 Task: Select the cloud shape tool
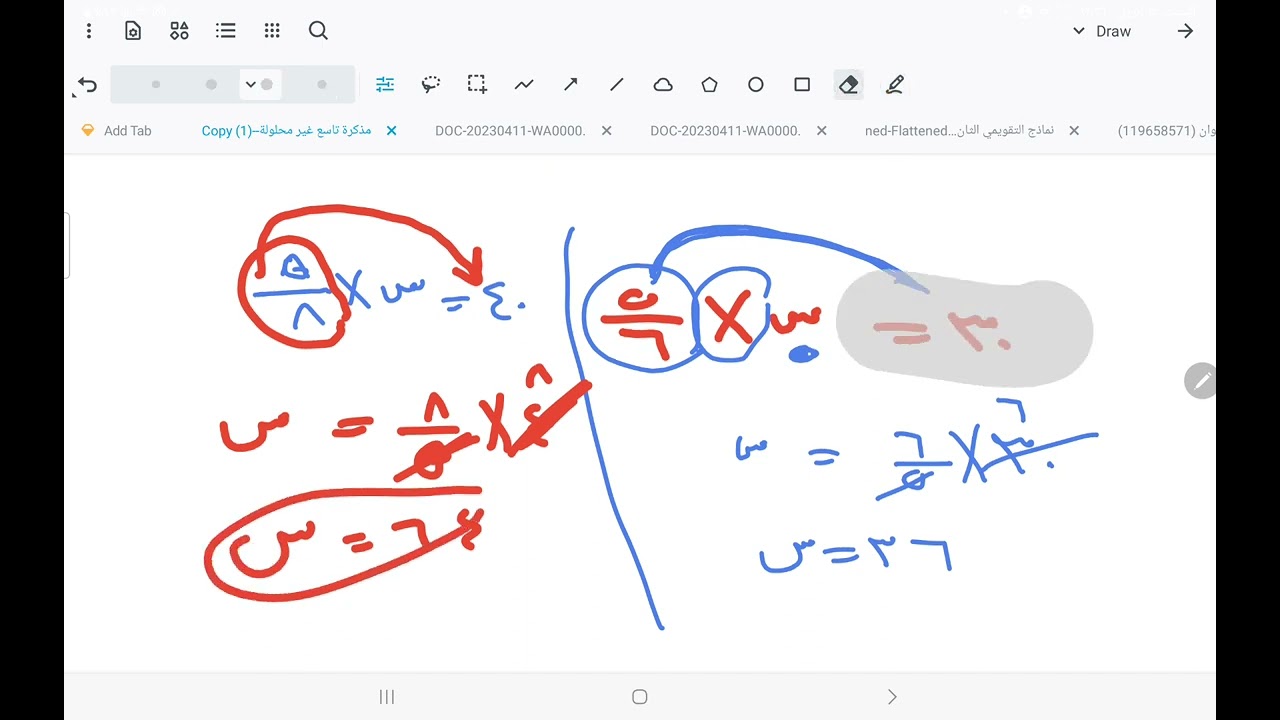click(663, 85)
